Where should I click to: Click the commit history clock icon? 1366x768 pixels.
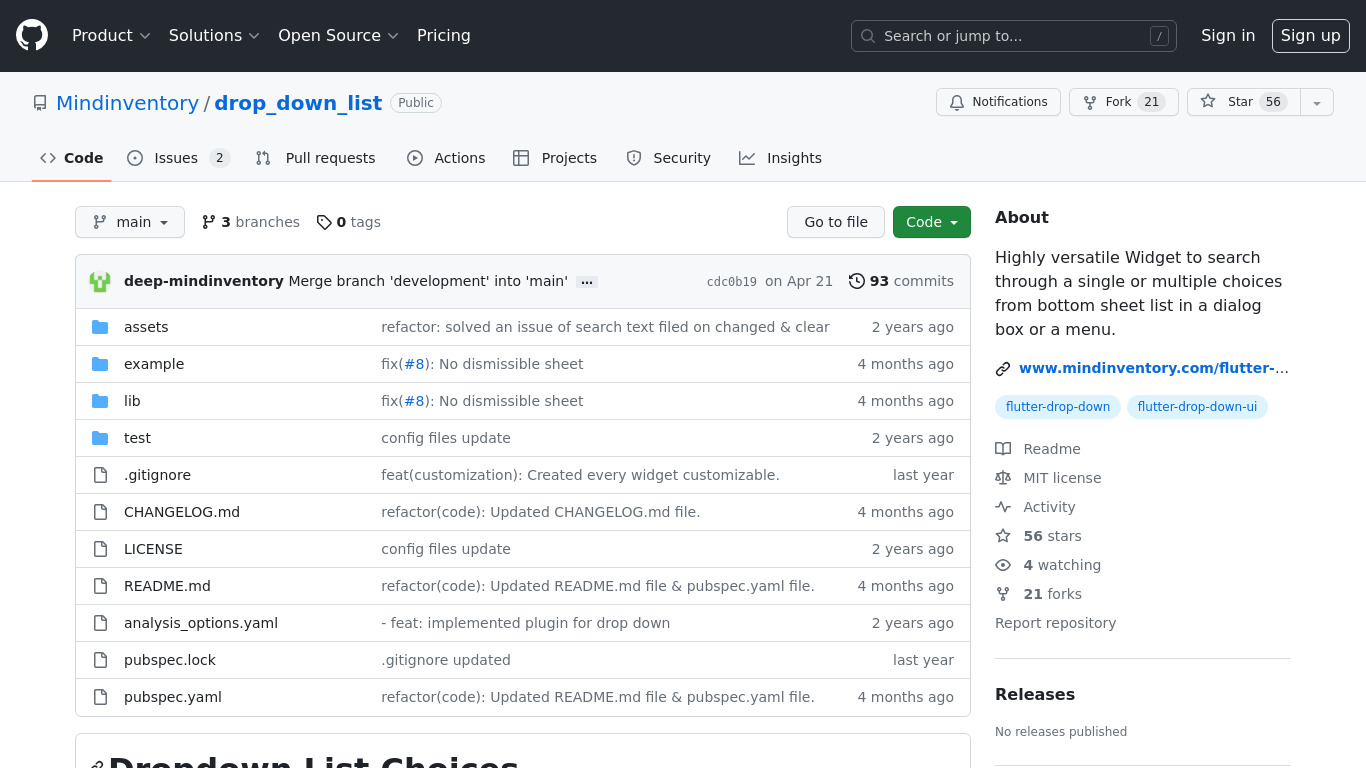pos(857,281)
